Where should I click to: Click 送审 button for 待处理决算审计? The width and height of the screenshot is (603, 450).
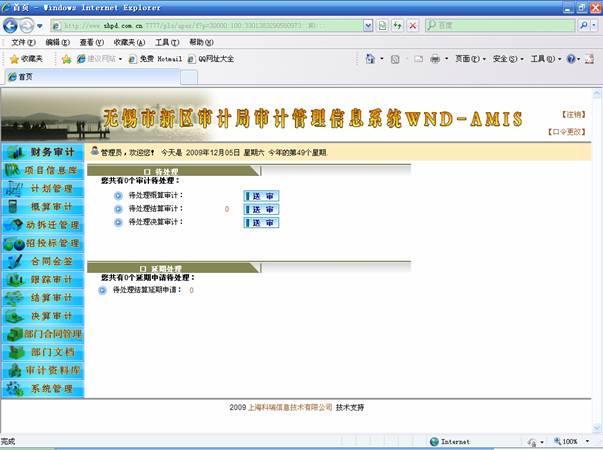(x=261, y=223)
